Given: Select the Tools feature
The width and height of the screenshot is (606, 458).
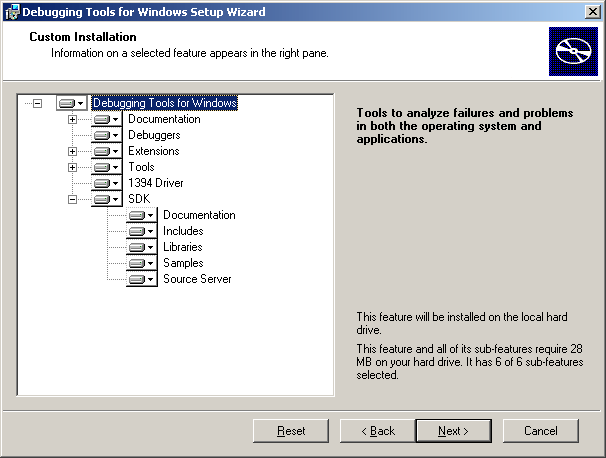Looking at the screenshot, I should [141, 167].
